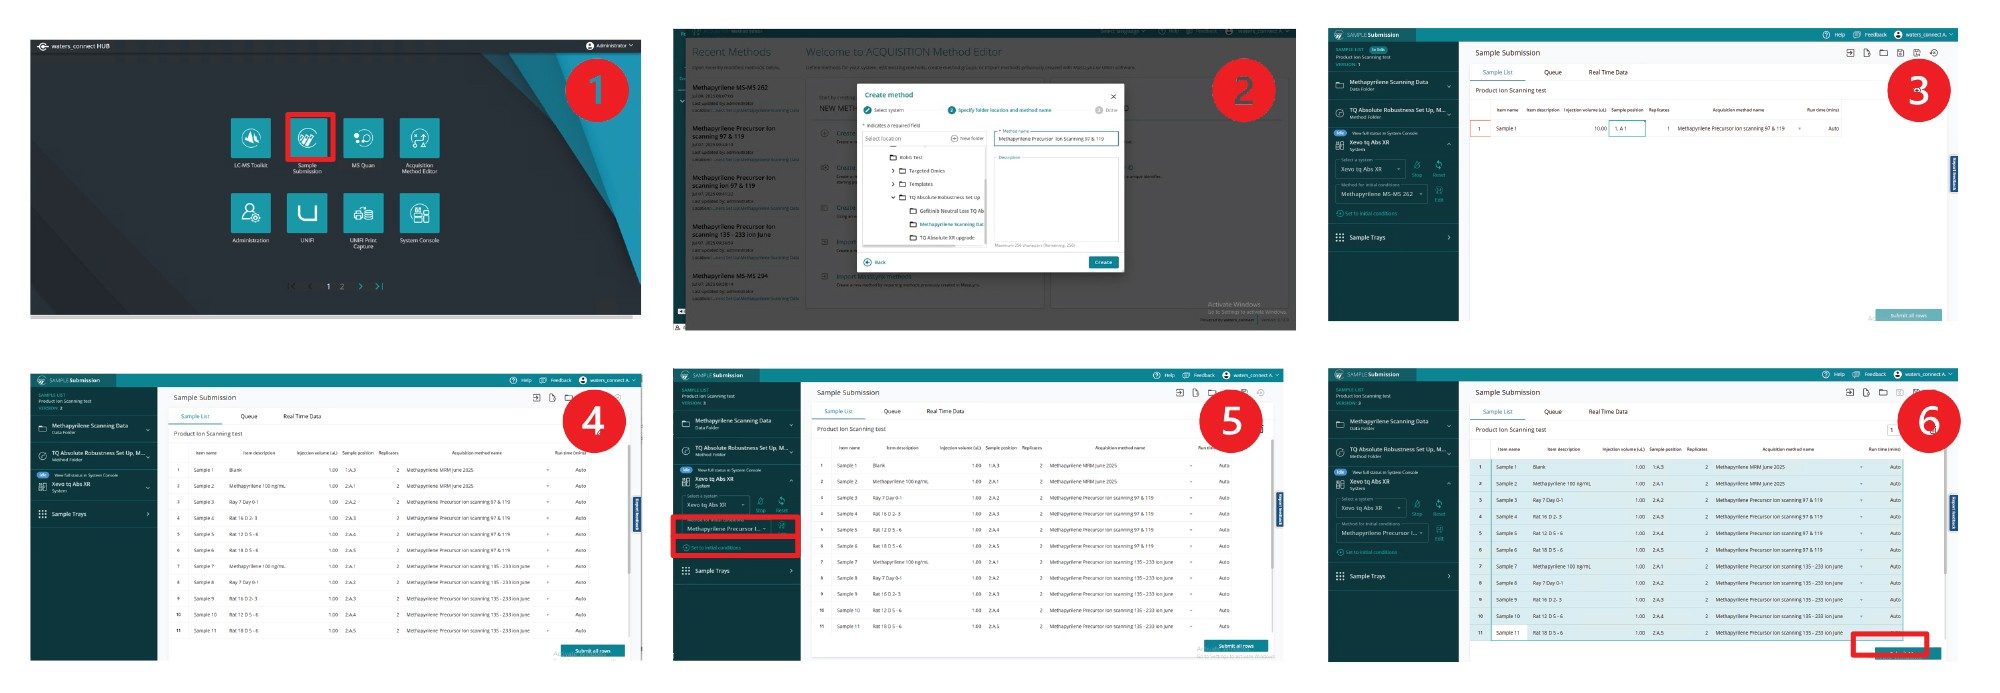Launch Sample Submission app from HUB

pos(307,138)
